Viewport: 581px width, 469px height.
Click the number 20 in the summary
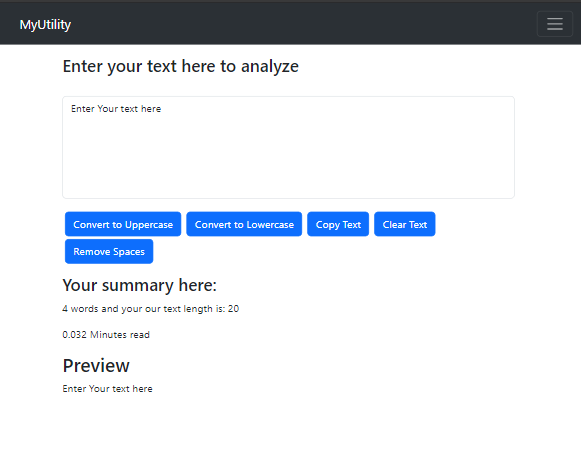coord(233,309)
